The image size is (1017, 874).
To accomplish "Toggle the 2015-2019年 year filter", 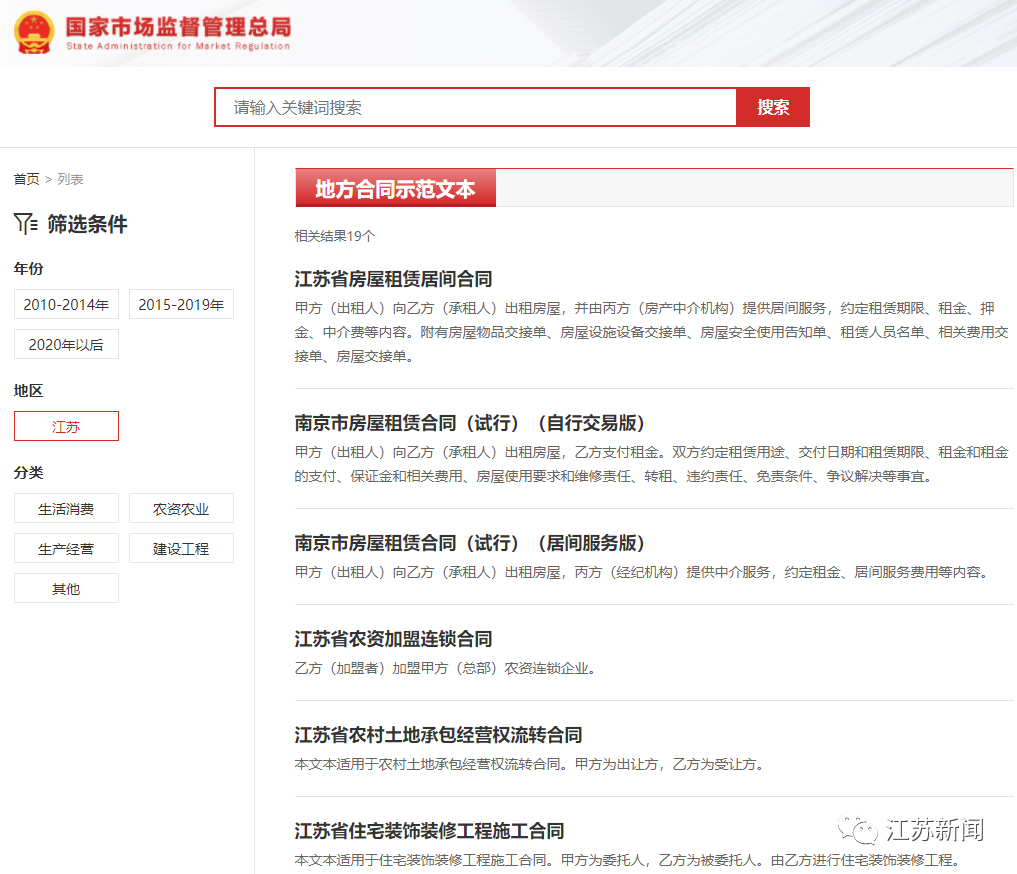I will coord(181,304).
